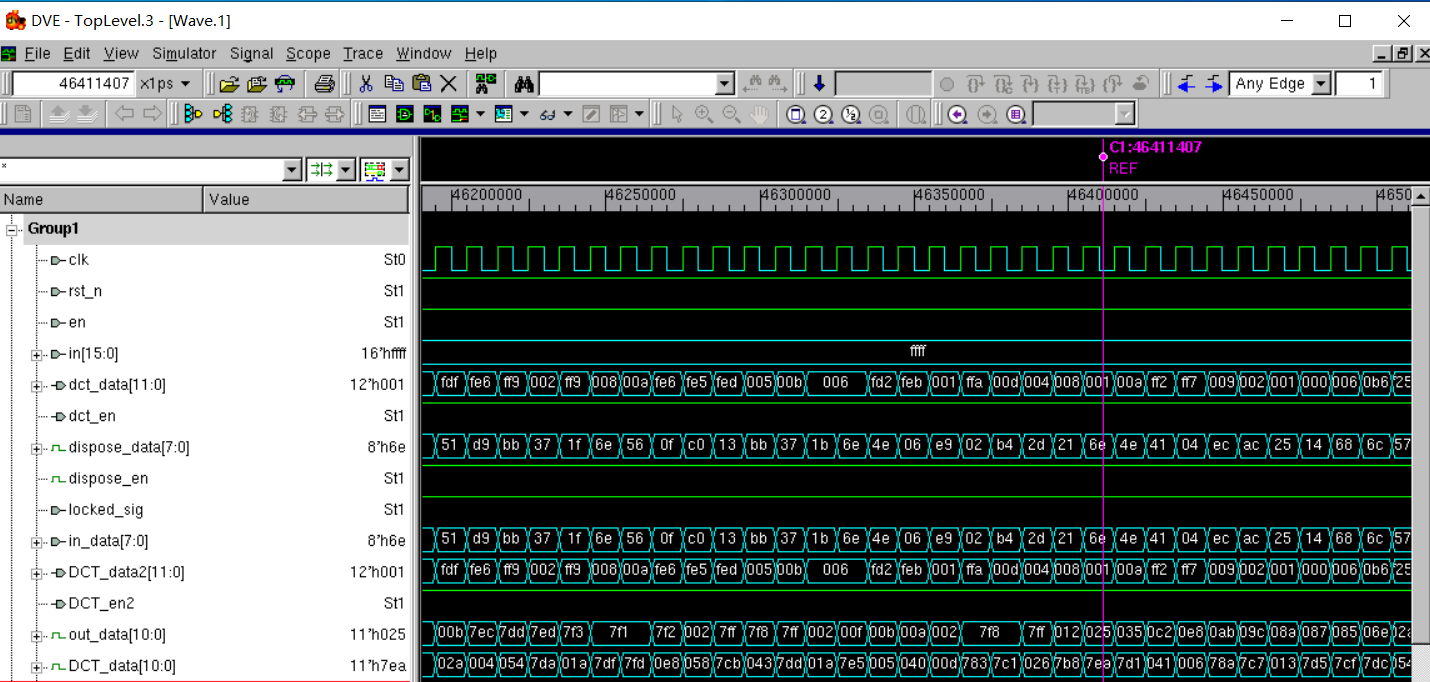
Task: Open the Simulator menu
Action: pyautogui.click(x=184, y=54)
